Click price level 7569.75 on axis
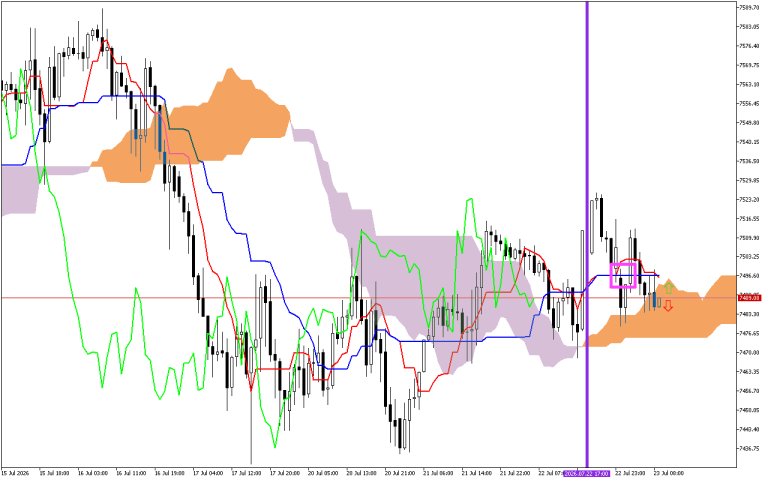The width and height of the screenshot is (768, 480). coord(749,65)
